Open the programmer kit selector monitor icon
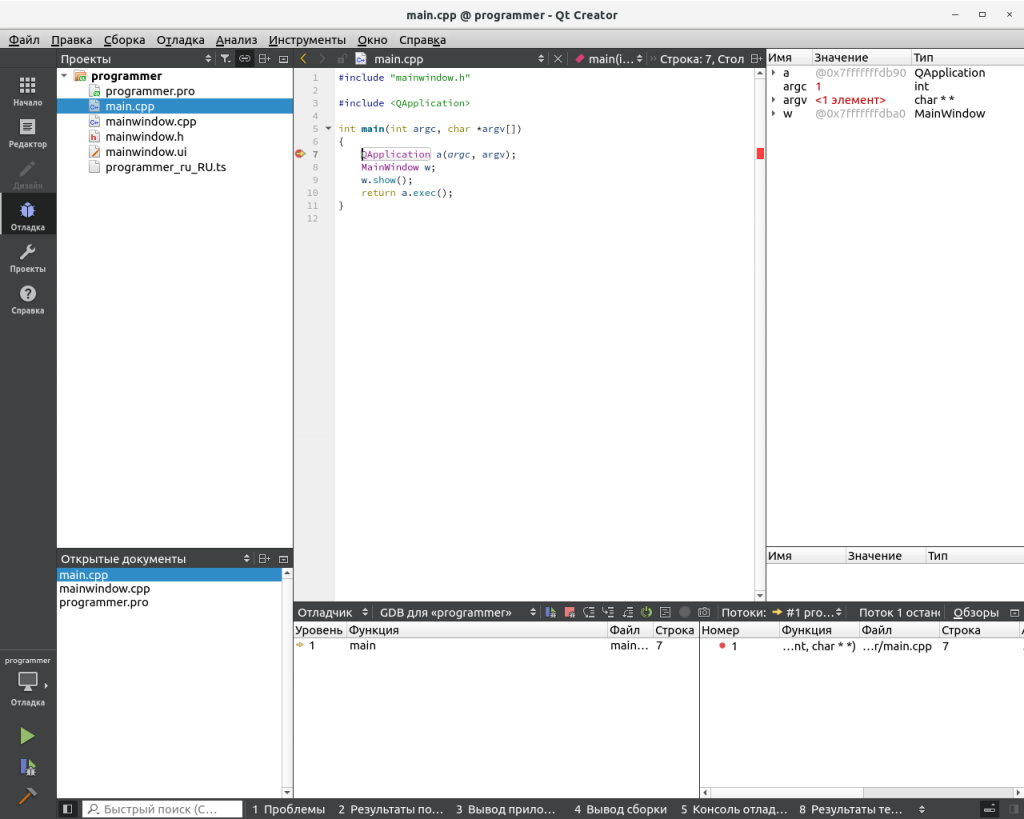 [x=27, y=682]
